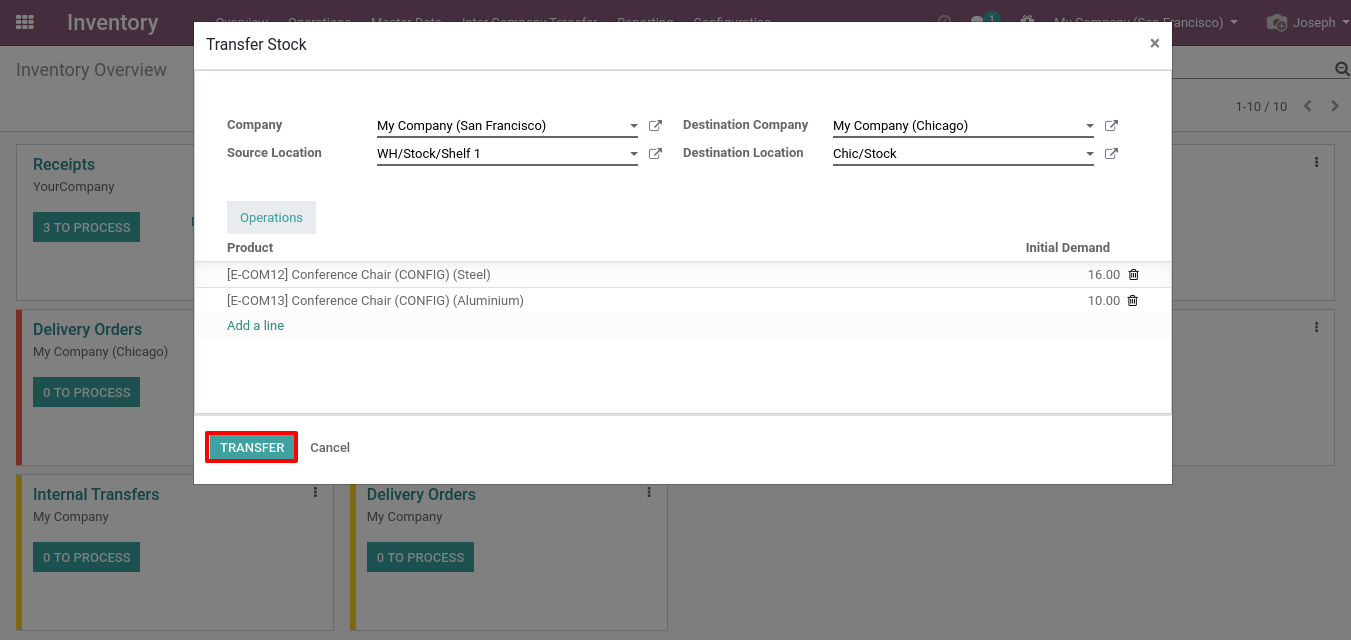1351x640 pixels.
Task: Select the Conference Chair (Aluminium) product row
Action: pyautogui.click(x=375, y=301)
